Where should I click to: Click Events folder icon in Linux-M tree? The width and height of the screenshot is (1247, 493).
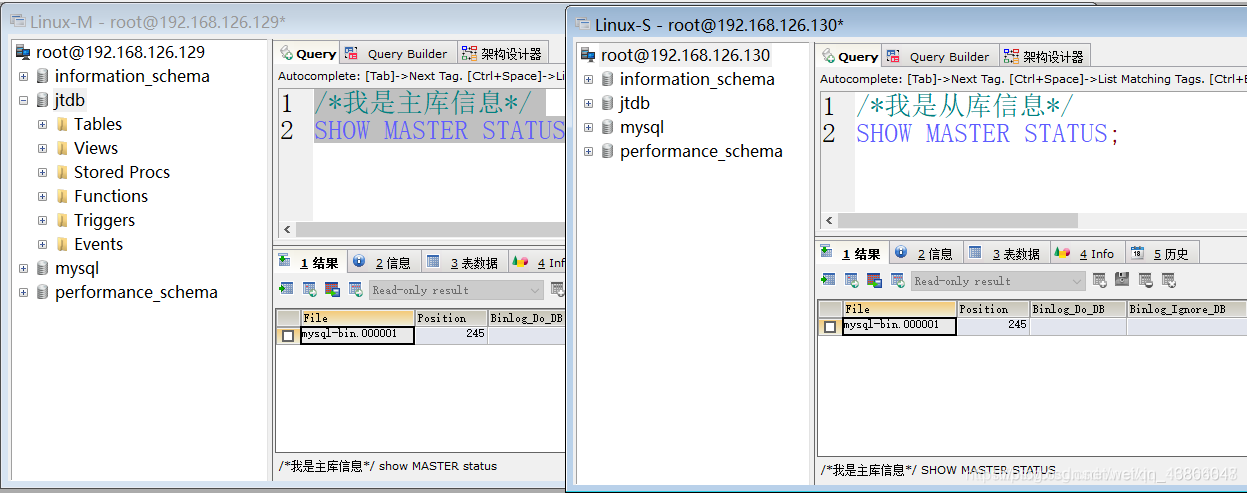pyautogui.click(x=62, y=244)
